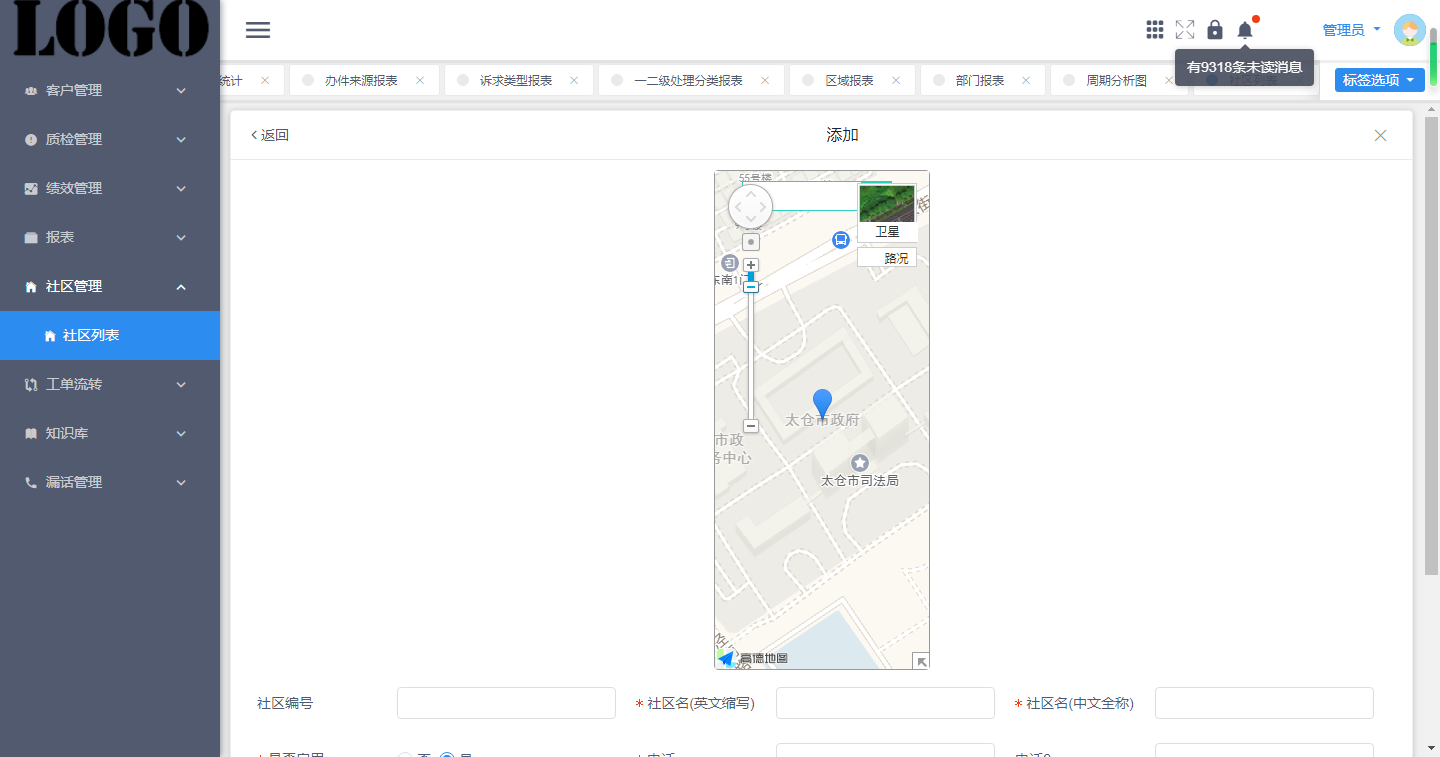Click the map expand corner arrow icon
1440x757 pixels.
pos(921,661)
